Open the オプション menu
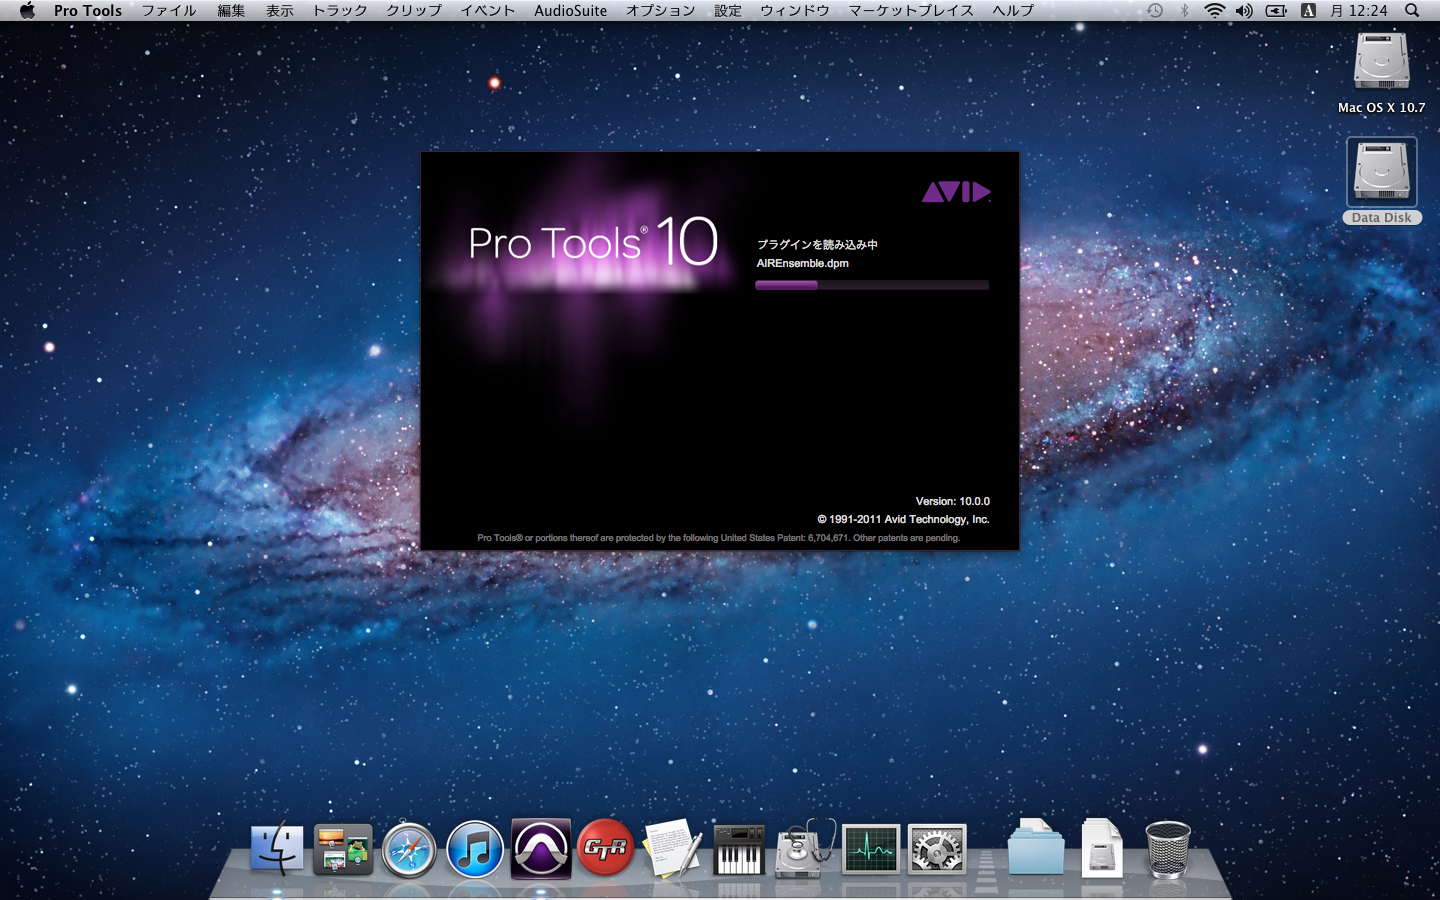The height and width of the screenshot is (900, 1440). click(x=660, y=10)
